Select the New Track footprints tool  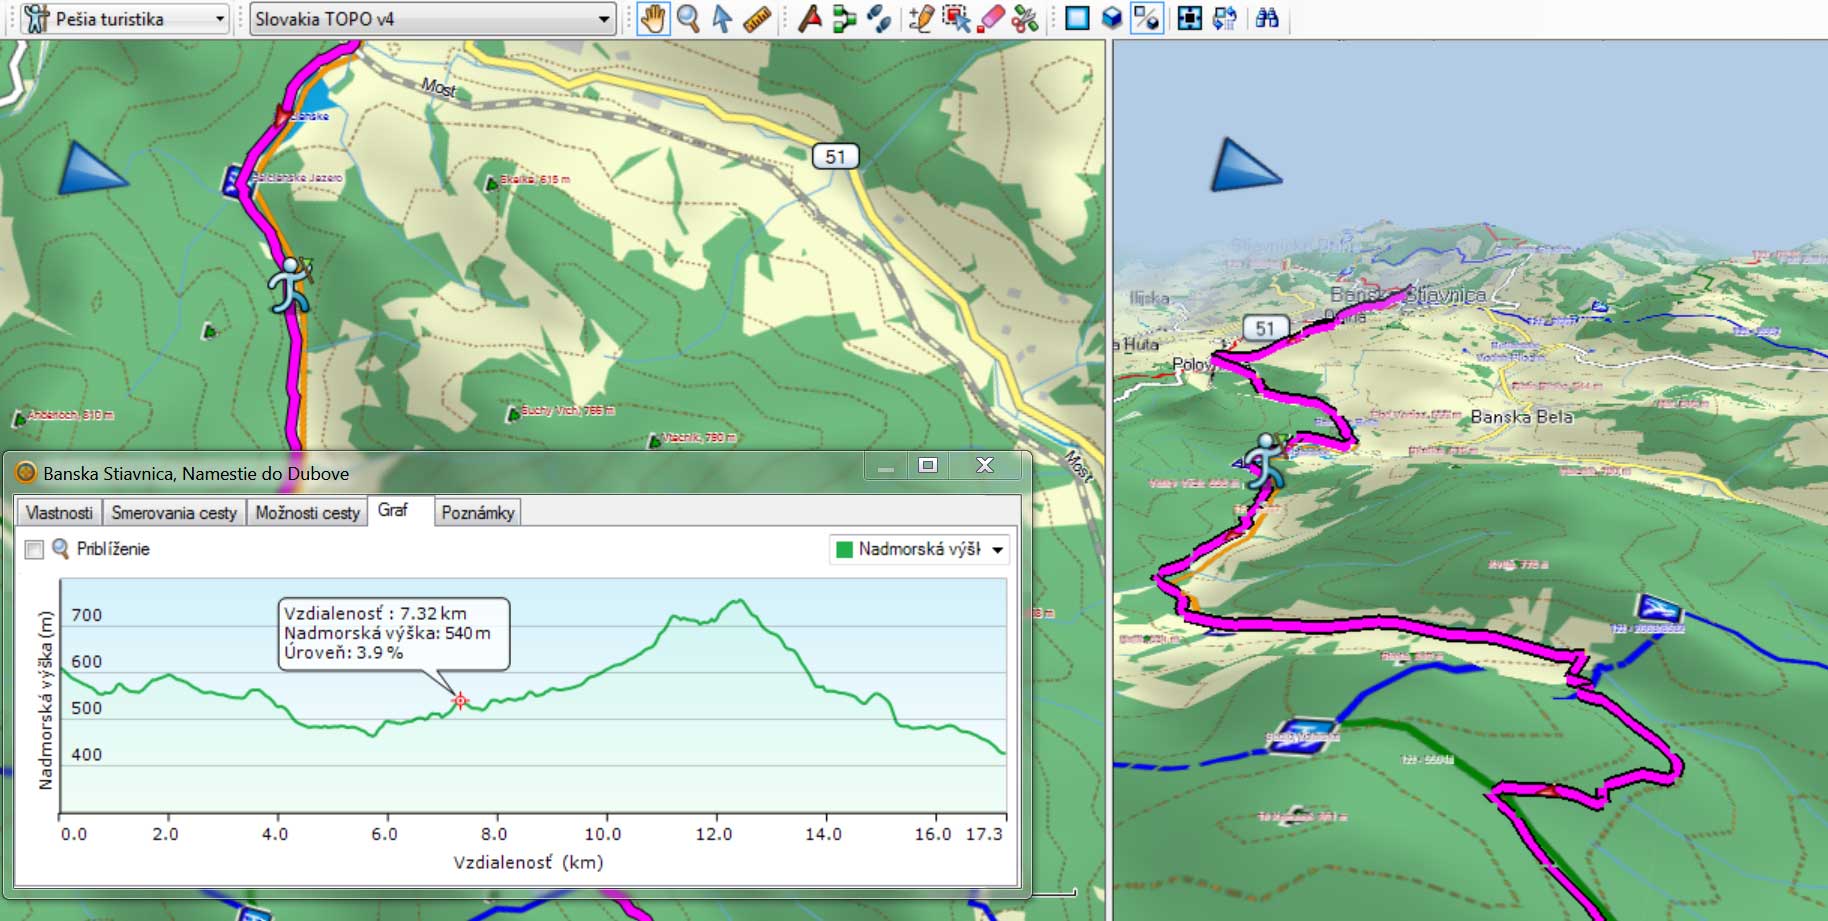[x=879, y=19]
